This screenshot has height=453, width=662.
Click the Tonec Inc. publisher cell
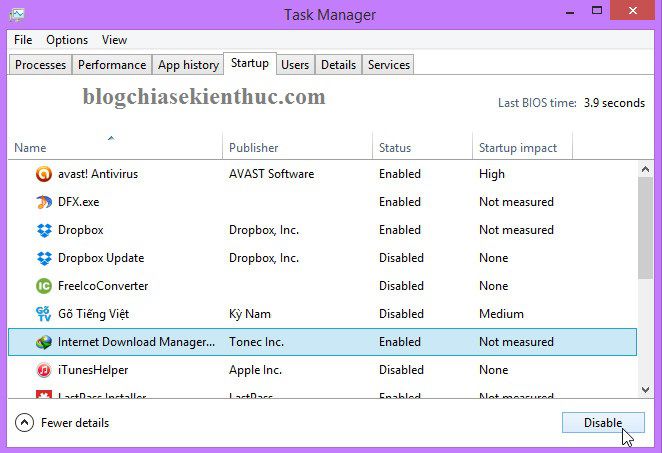pos(256,342)
